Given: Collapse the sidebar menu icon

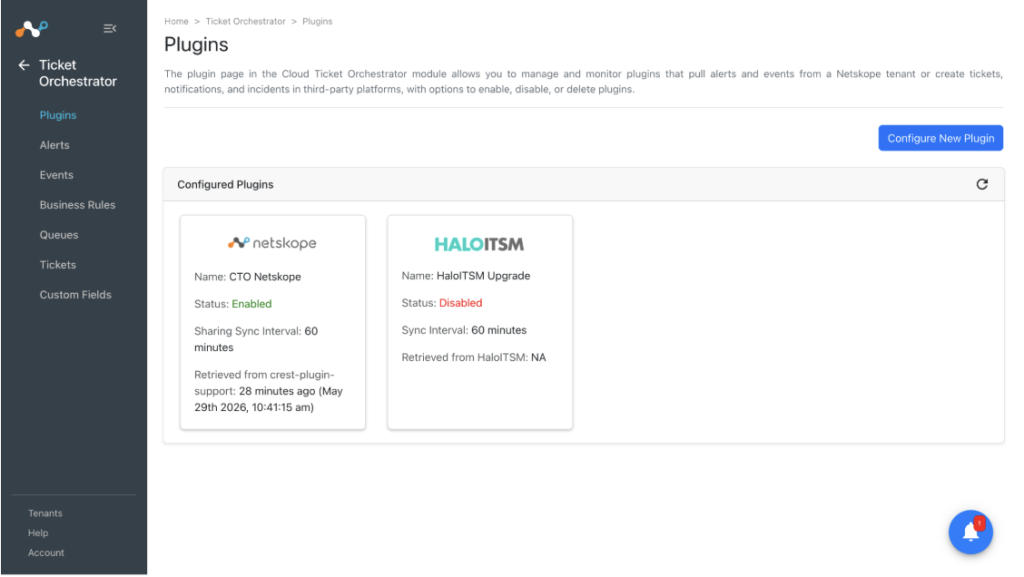Looking at the screenshot, I should point(110,28).
